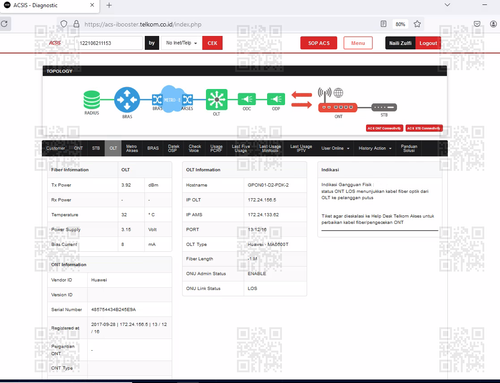The image size is (500, 383).
Task: Close the ACSIS - Diagnostic browser tab
Action: coord(92,5)
